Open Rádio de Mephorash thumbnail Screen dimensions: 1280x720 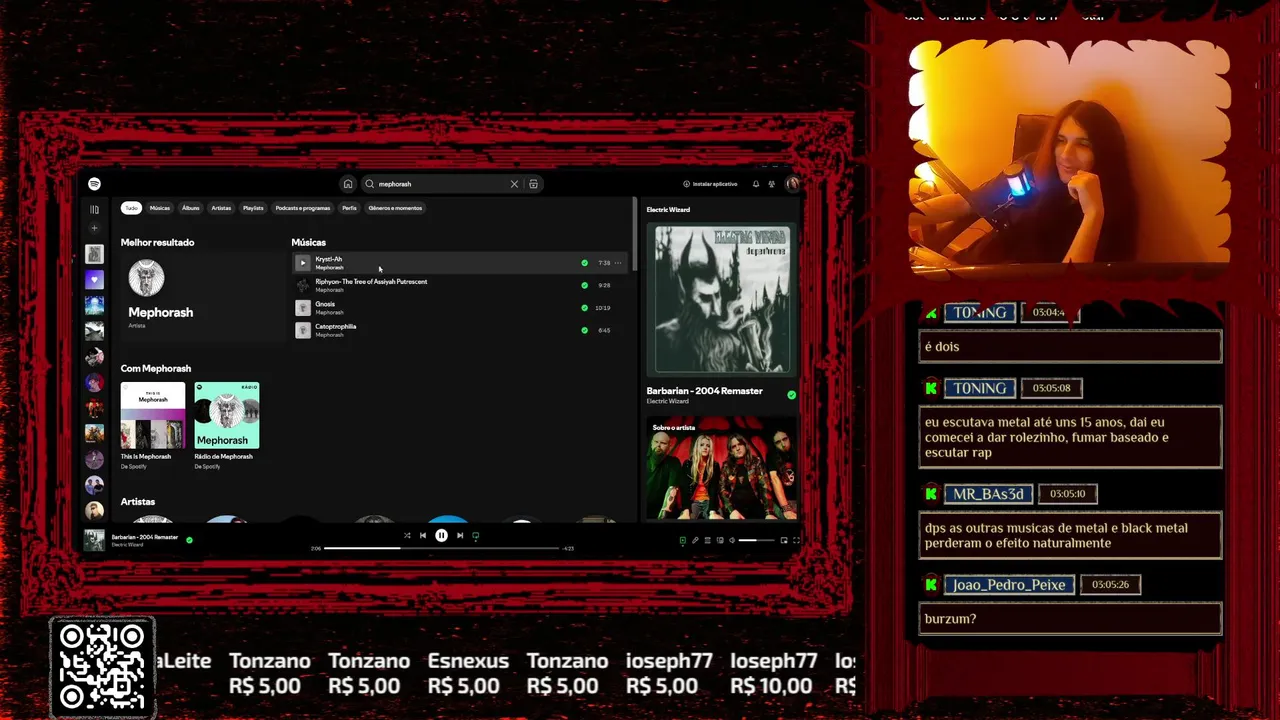227,415
